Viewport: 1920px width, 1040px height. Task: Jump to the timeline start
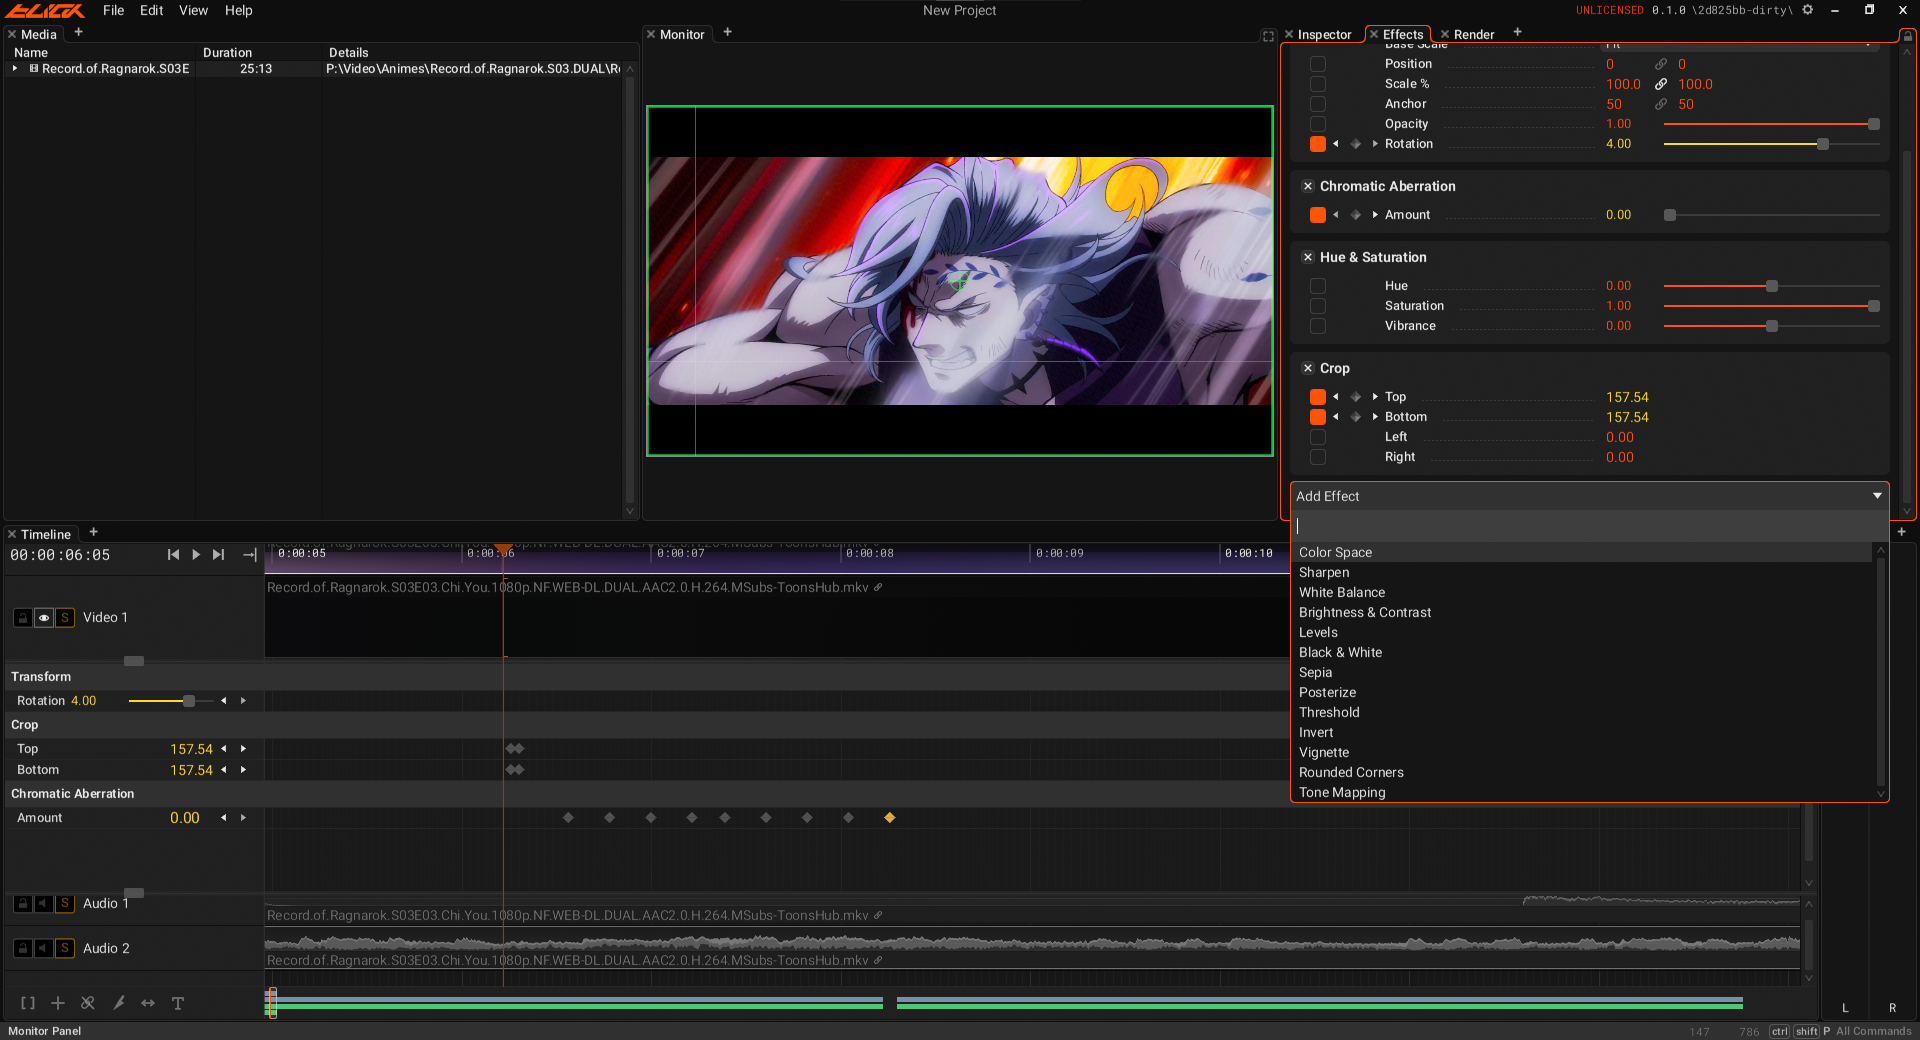173,555
